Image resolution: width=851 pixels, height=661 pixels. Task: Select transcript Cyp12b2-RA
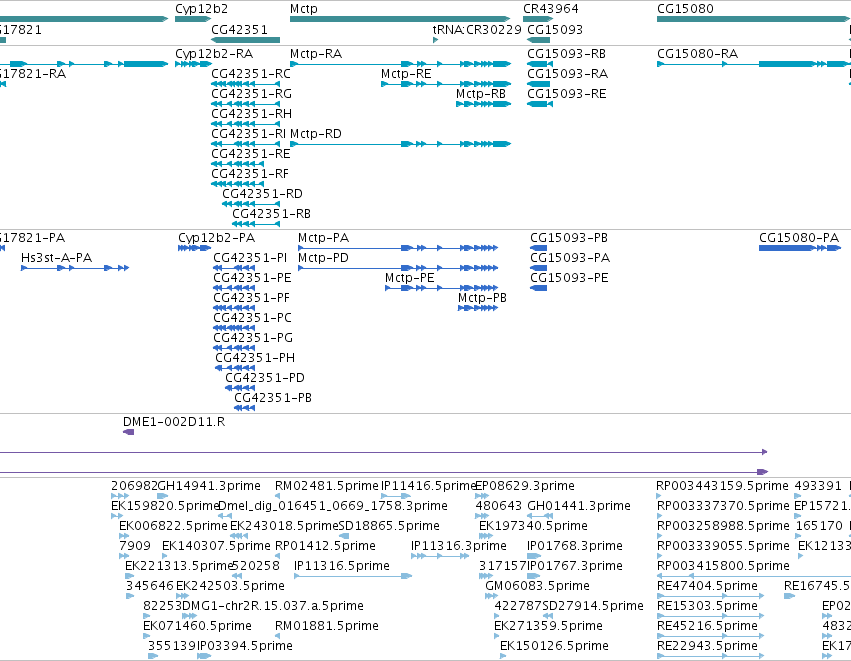tap(214, 54)
